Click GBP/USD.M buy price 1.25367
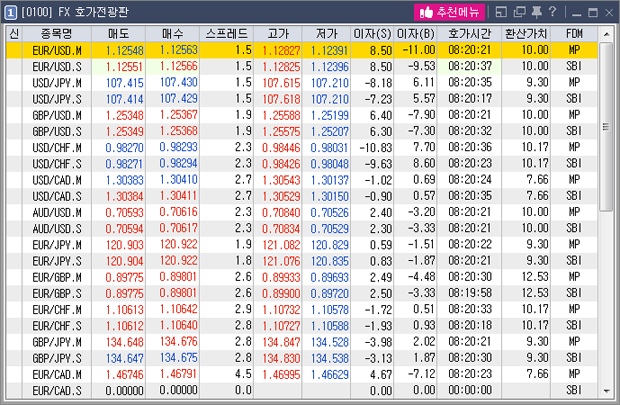Viewport: 620px width, 405px height. click(178, 115)
